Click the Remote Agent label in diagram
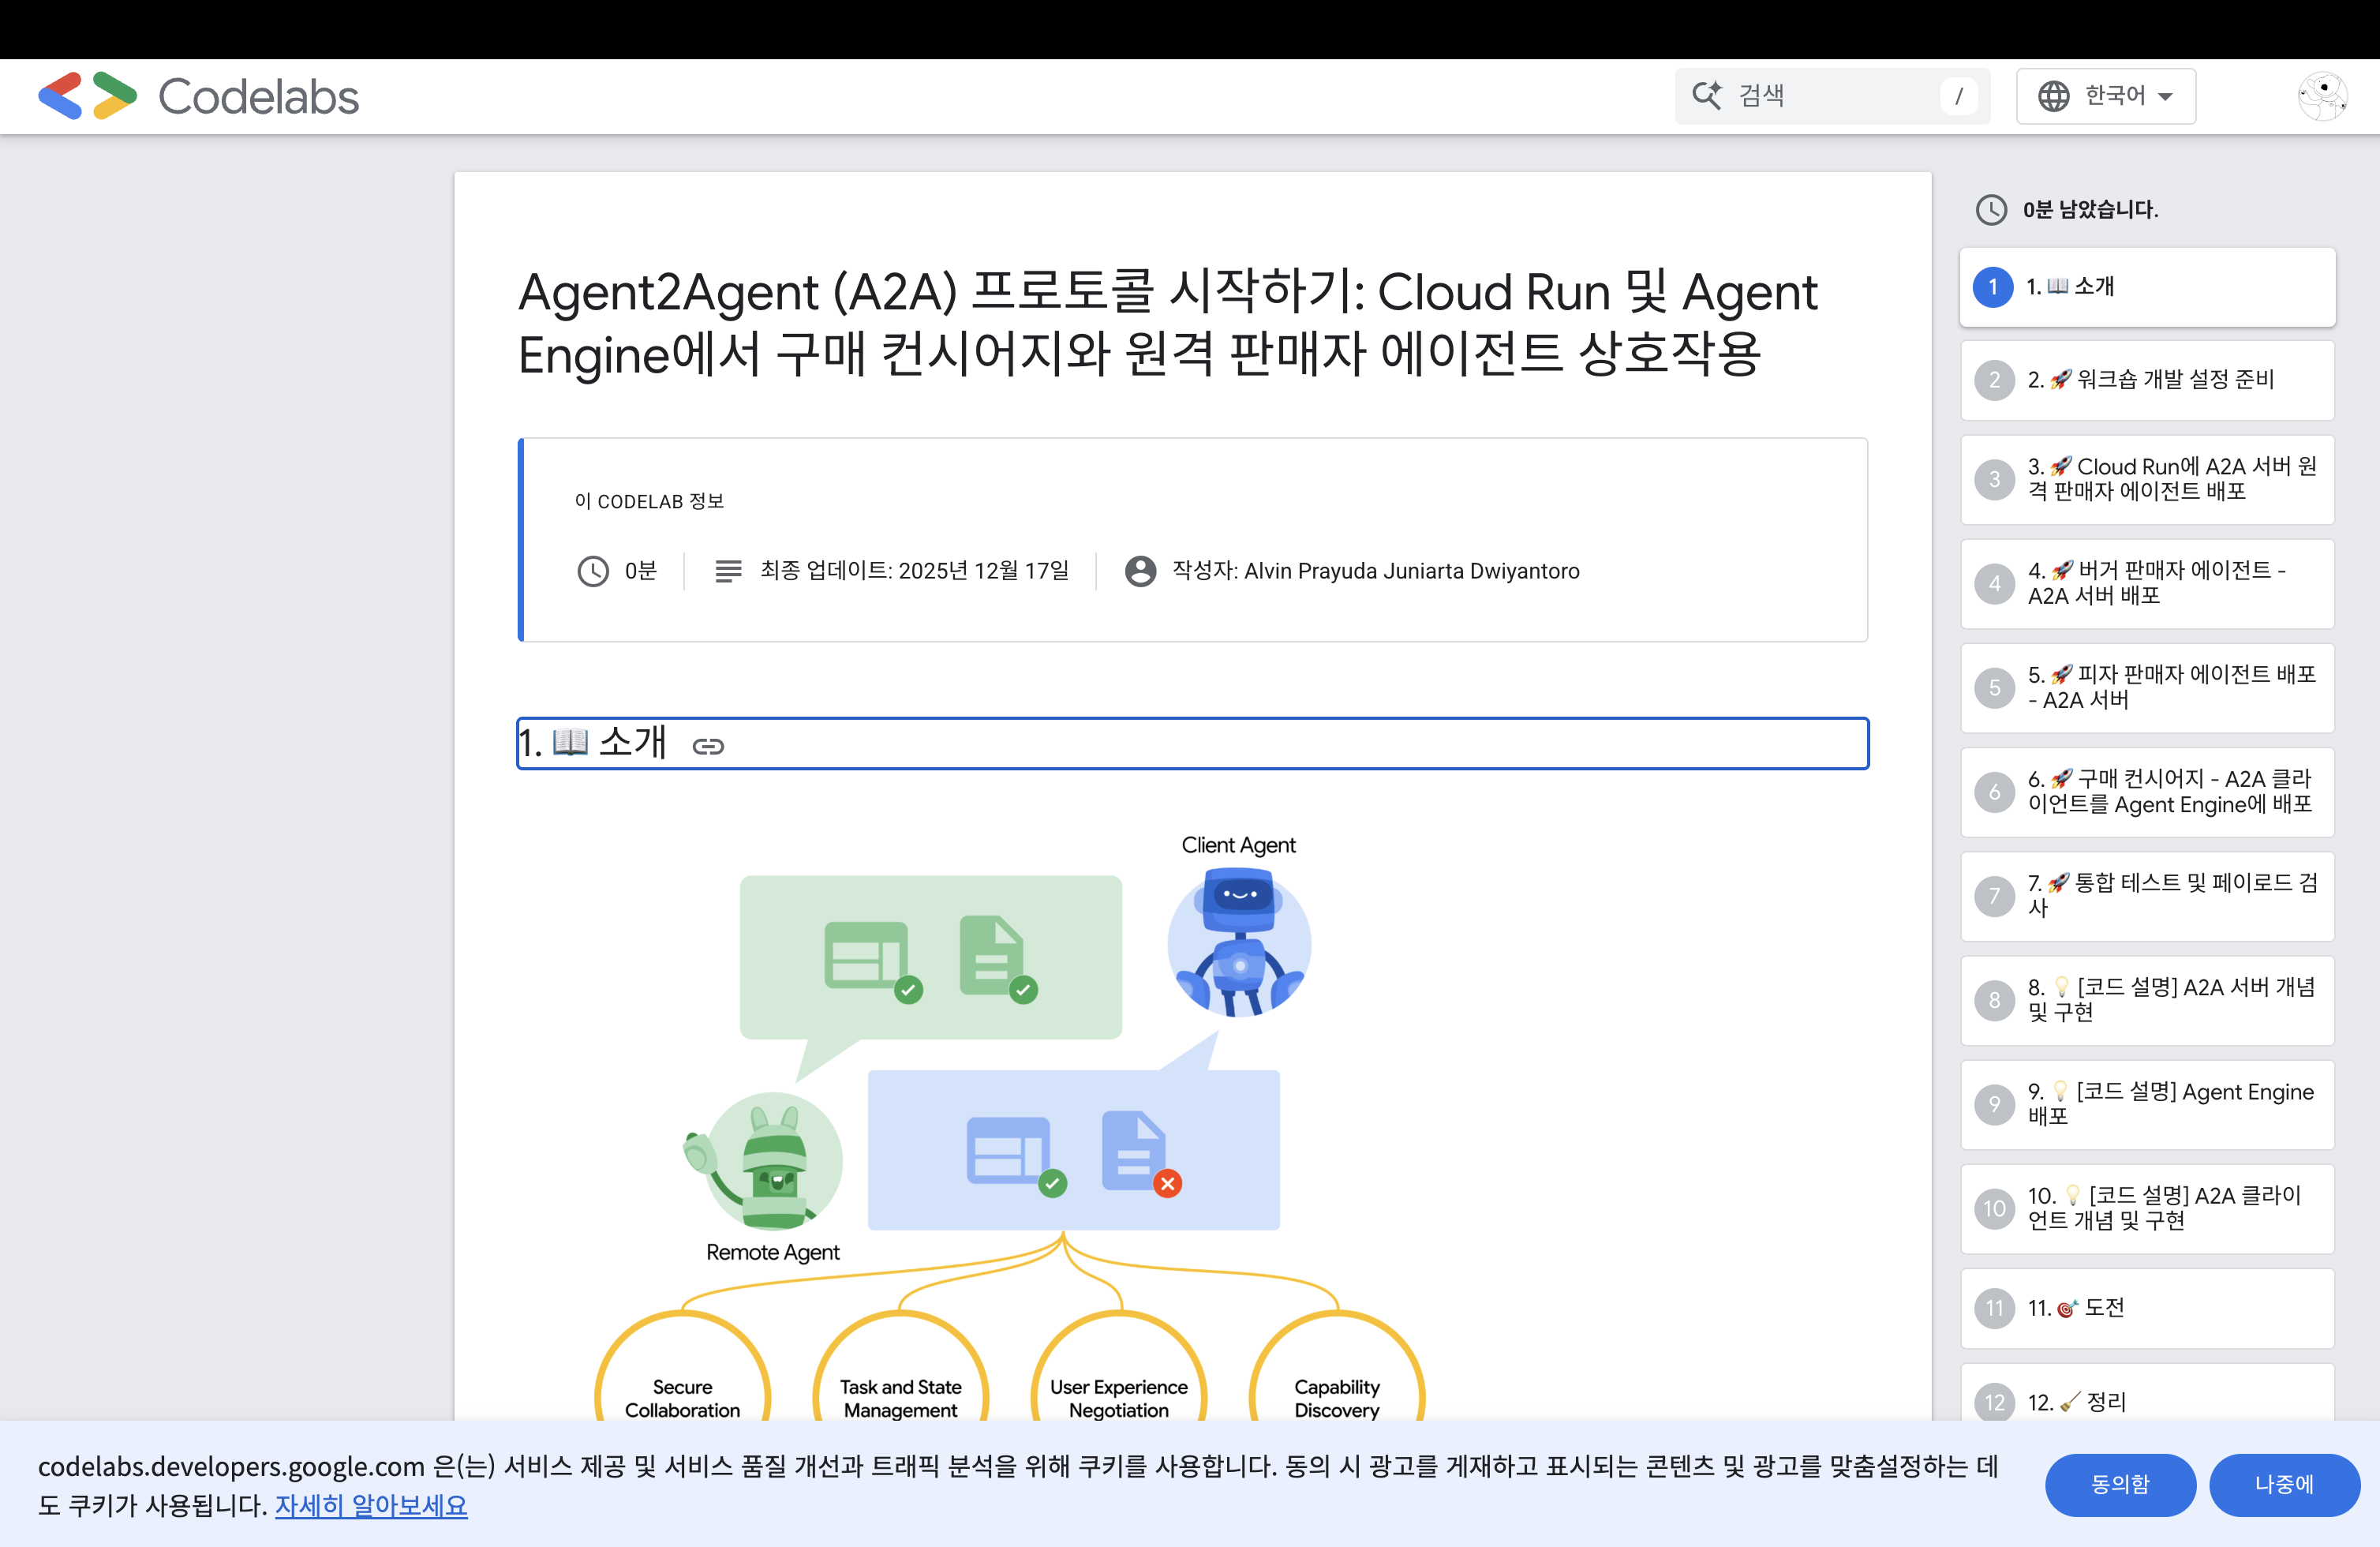2380x1547 pixels. [773, 1252]
